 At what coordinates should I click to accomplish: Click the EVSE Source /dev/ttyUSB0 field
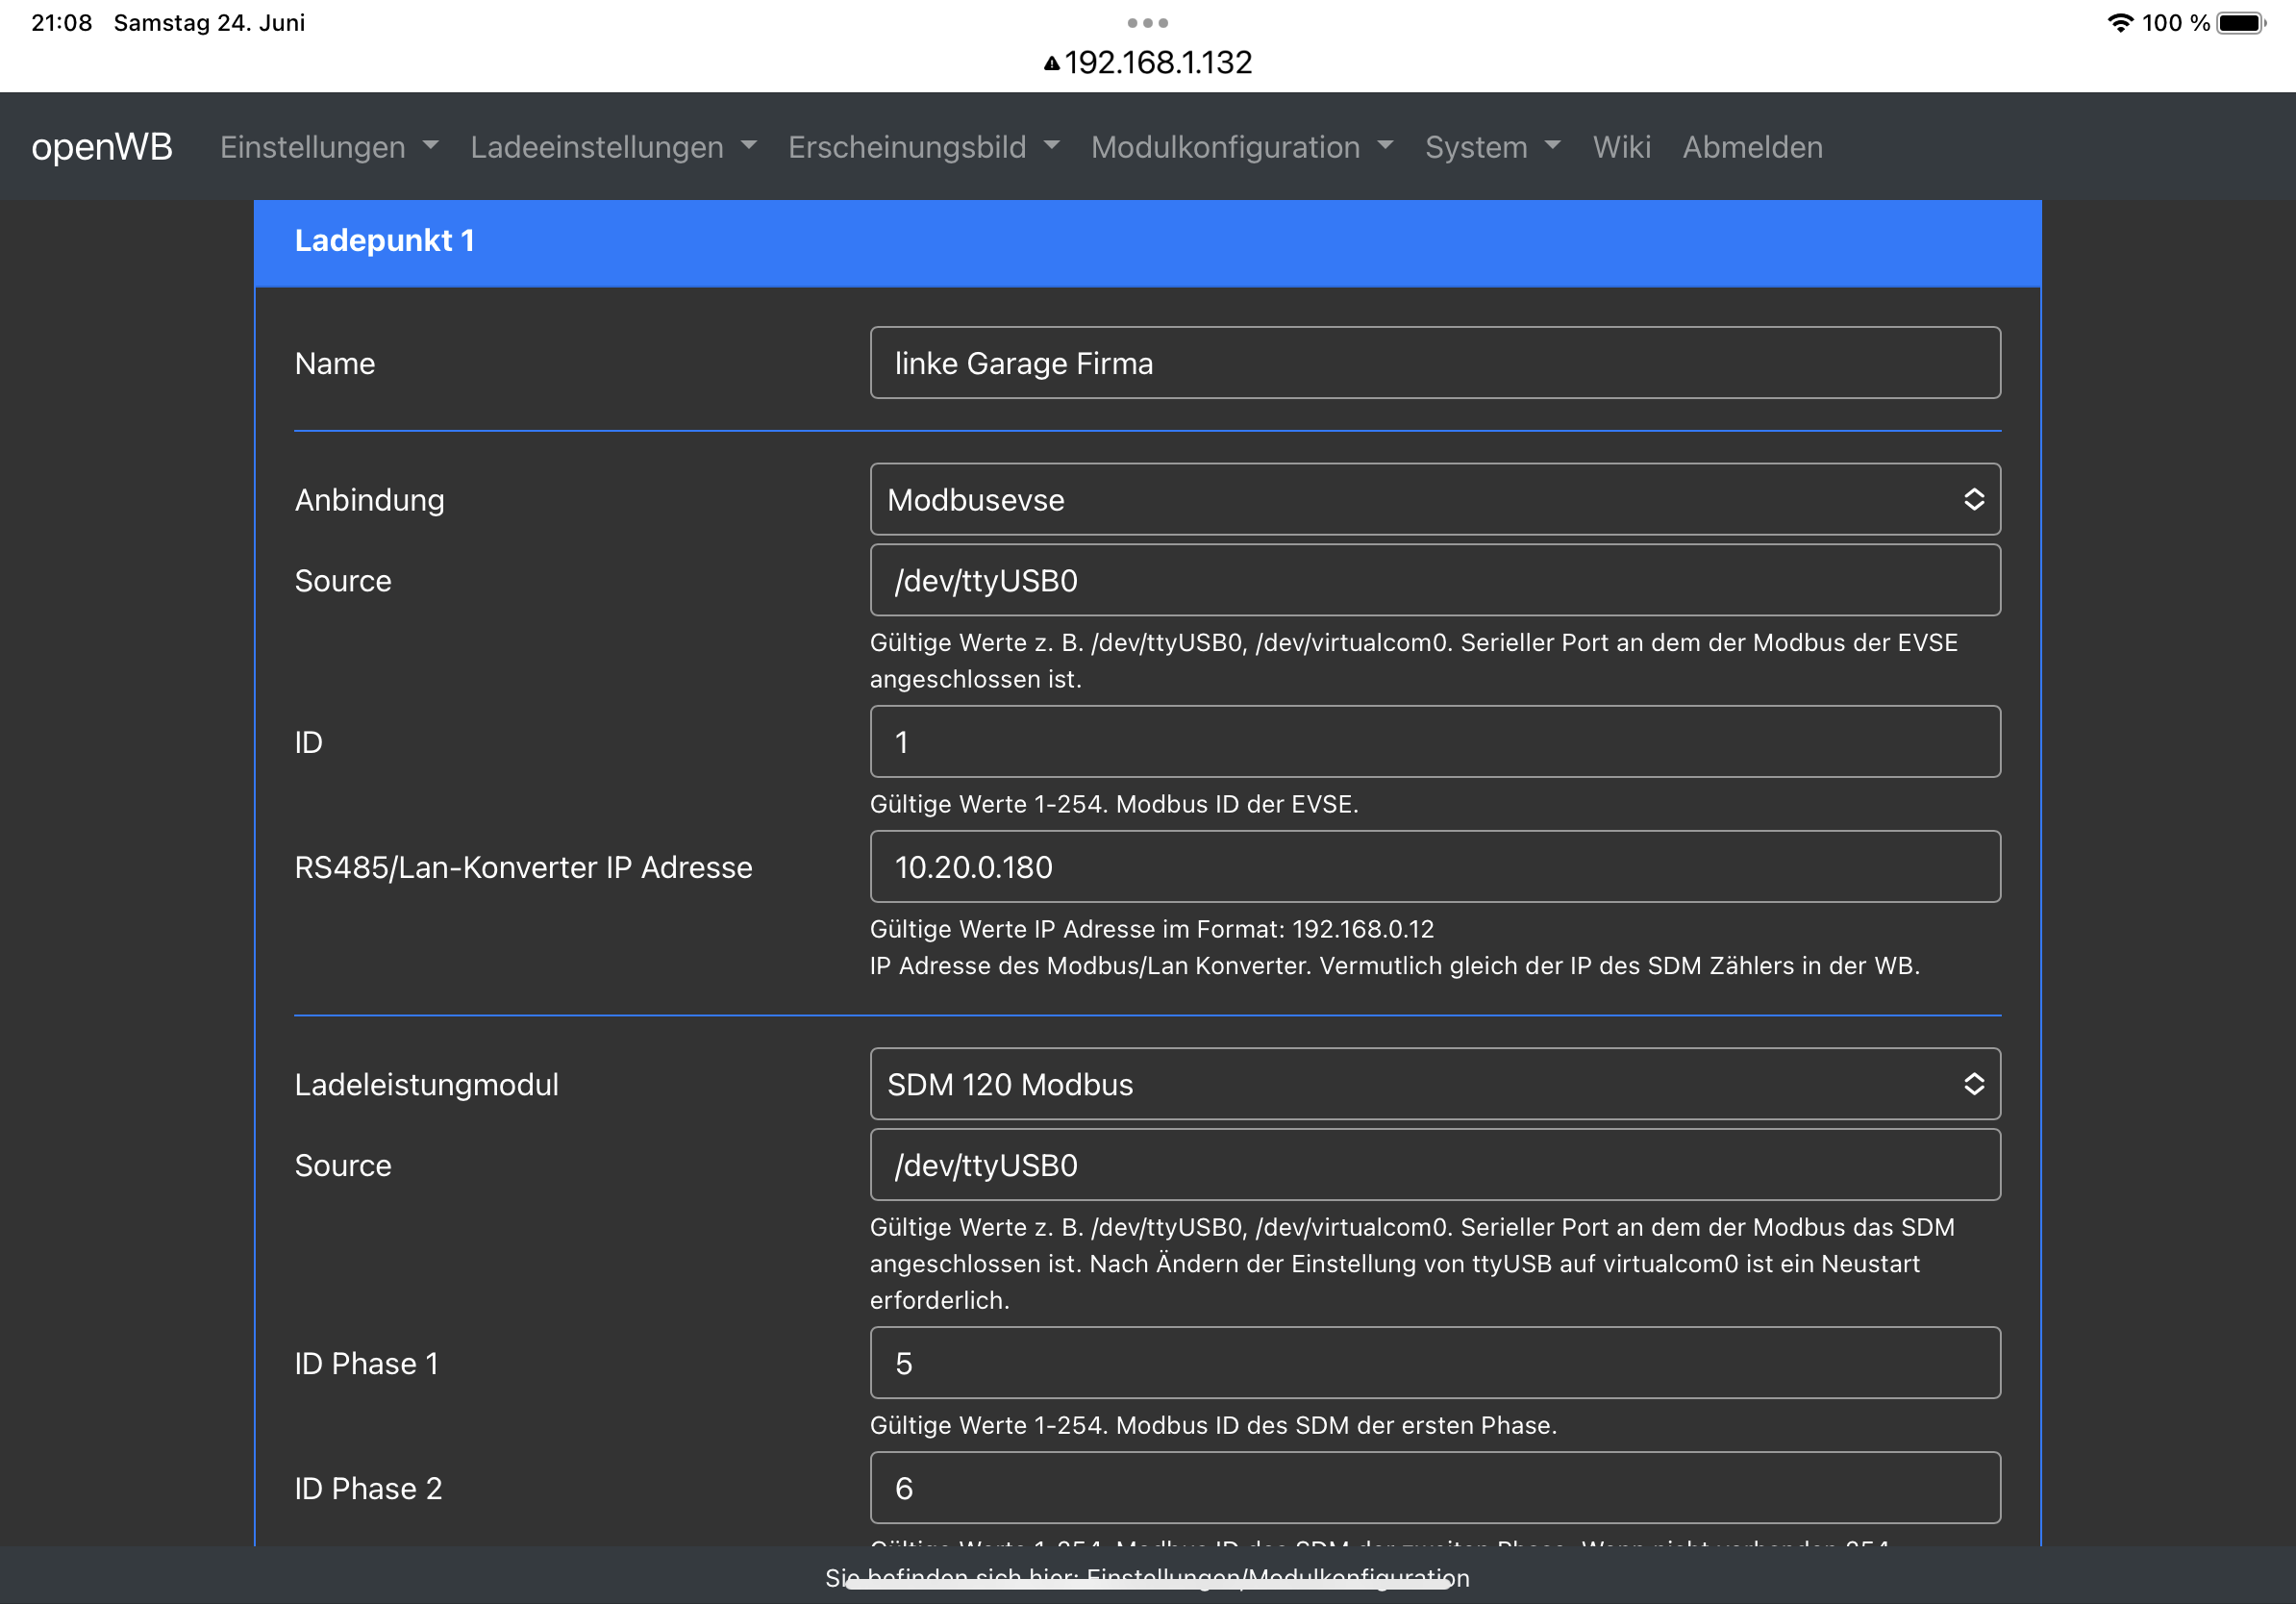[x=1434, y=580]
